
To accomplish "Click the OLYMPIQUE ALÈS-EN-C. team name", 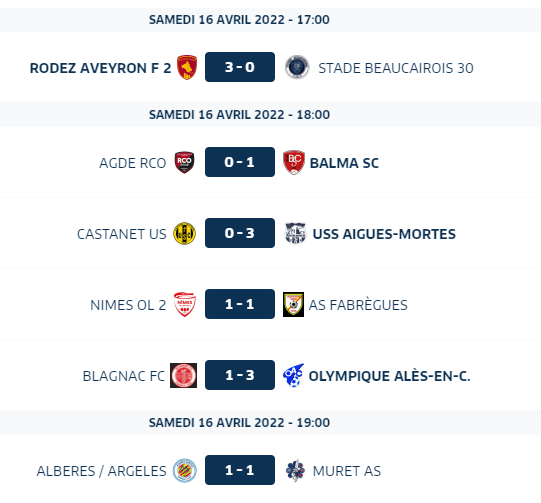I will tap(390, 376).
